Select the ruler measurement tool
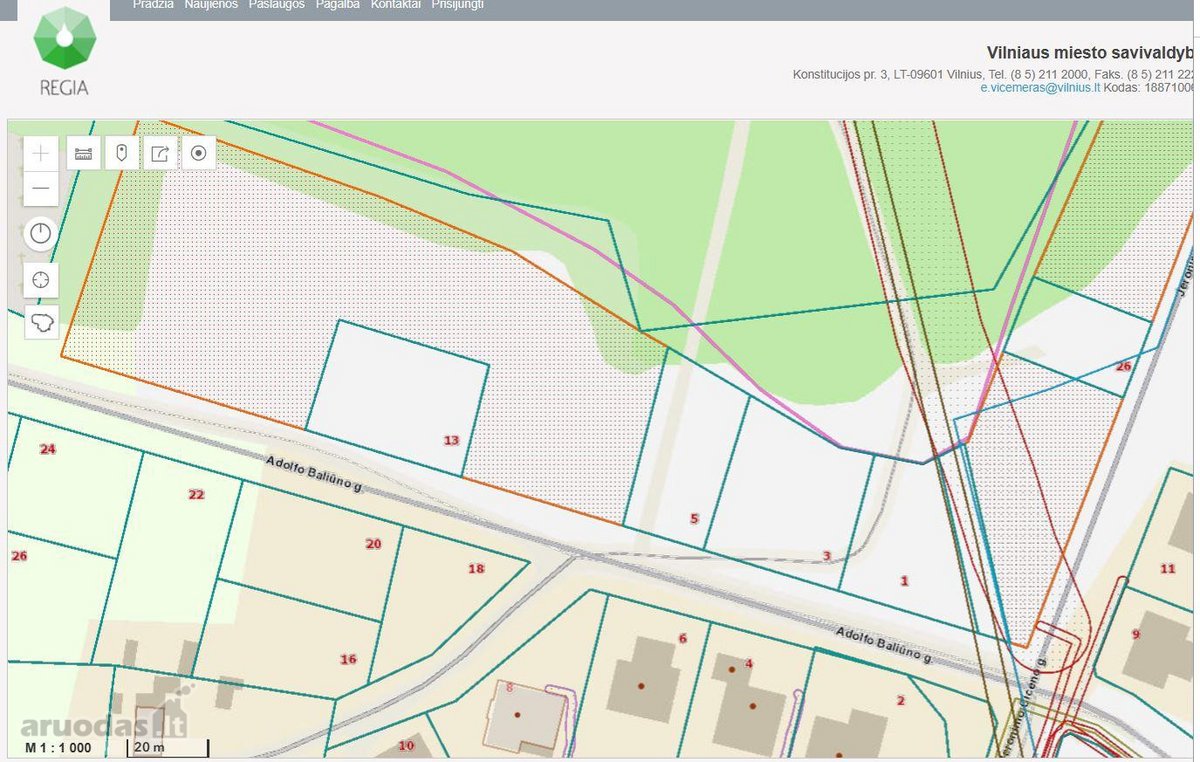 coord(84,153)
